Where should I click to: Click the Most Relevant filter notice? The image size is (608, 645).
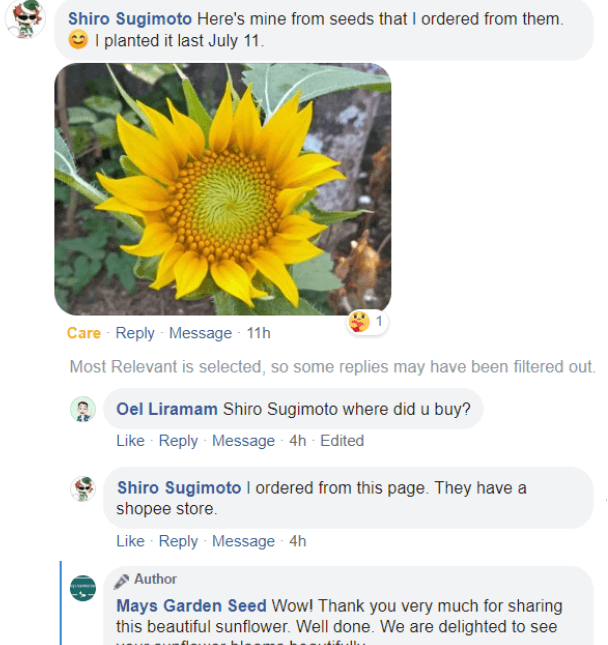tap(332, 367)
